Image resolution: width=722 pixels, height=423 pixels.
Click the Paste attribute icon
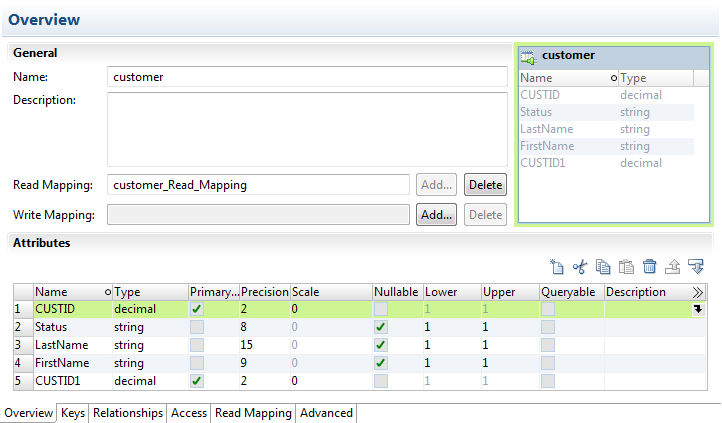click(626, 267)
